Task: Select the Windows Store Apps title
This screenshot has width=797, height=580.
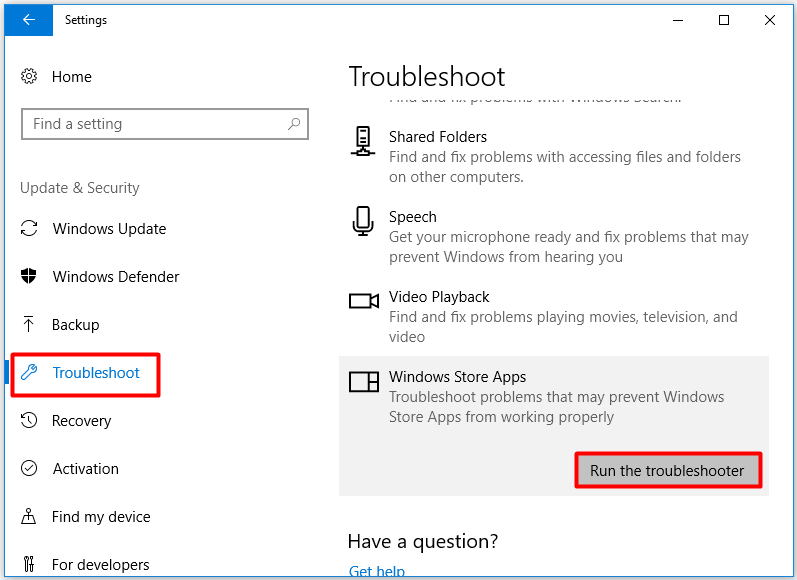Action: coord(457,377)
